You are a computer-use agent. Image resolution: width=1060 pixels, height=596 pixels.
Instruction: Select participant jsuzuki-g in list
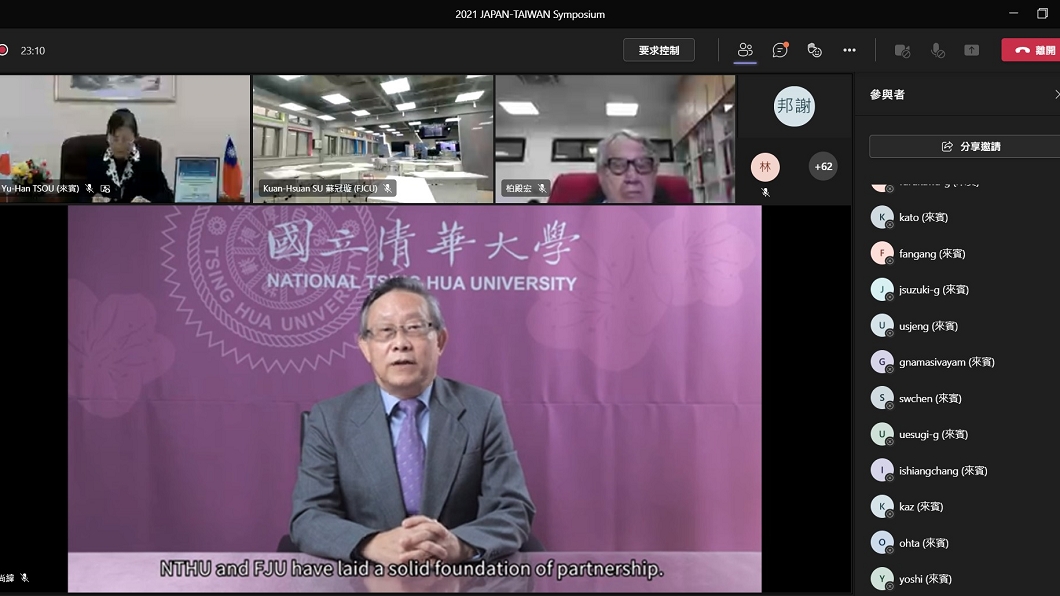[964, 289]
